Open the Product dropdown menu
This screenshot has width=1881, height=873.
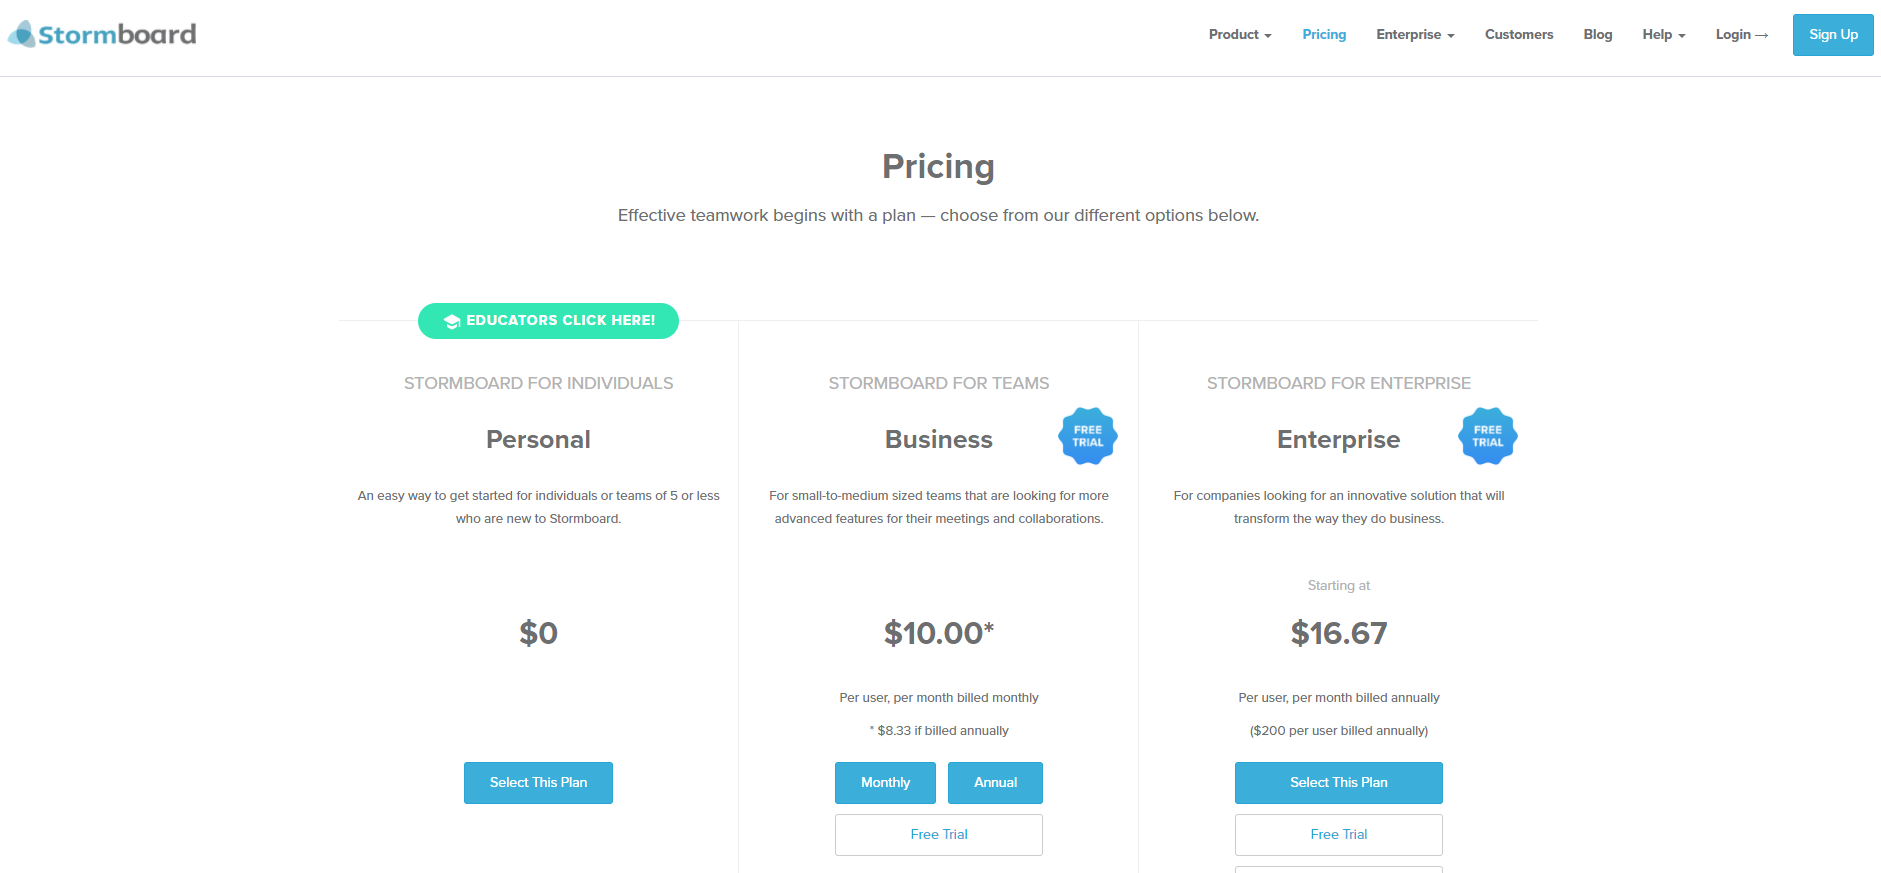coord(1239,35)
